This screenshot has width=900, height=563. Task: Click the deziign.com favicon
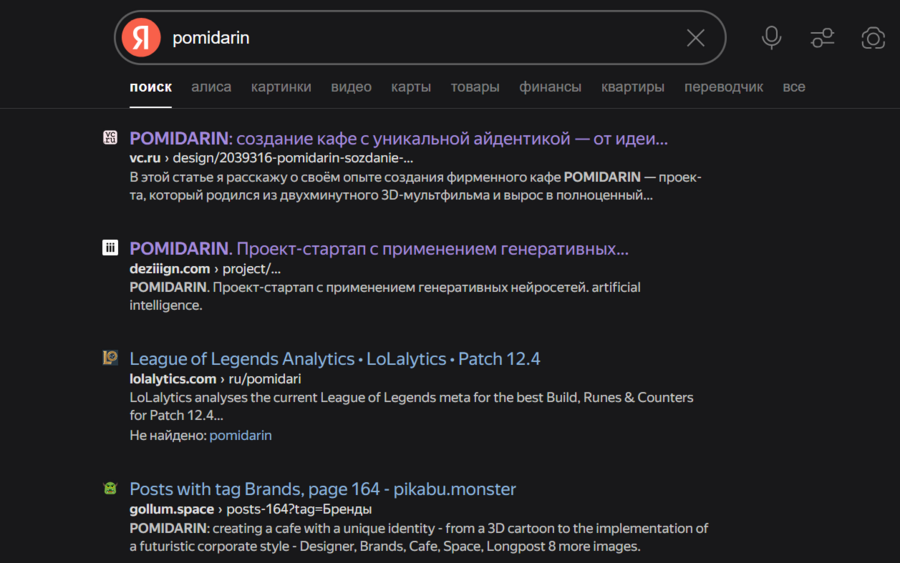[x=110, y=248]
